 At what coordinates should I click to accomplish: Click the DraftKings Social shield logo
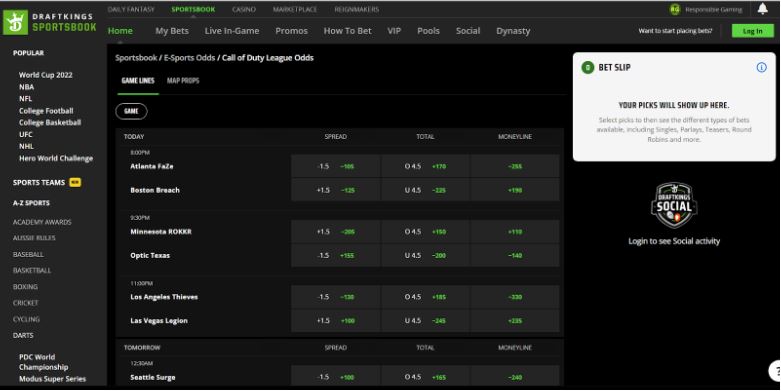coord(674,205)
